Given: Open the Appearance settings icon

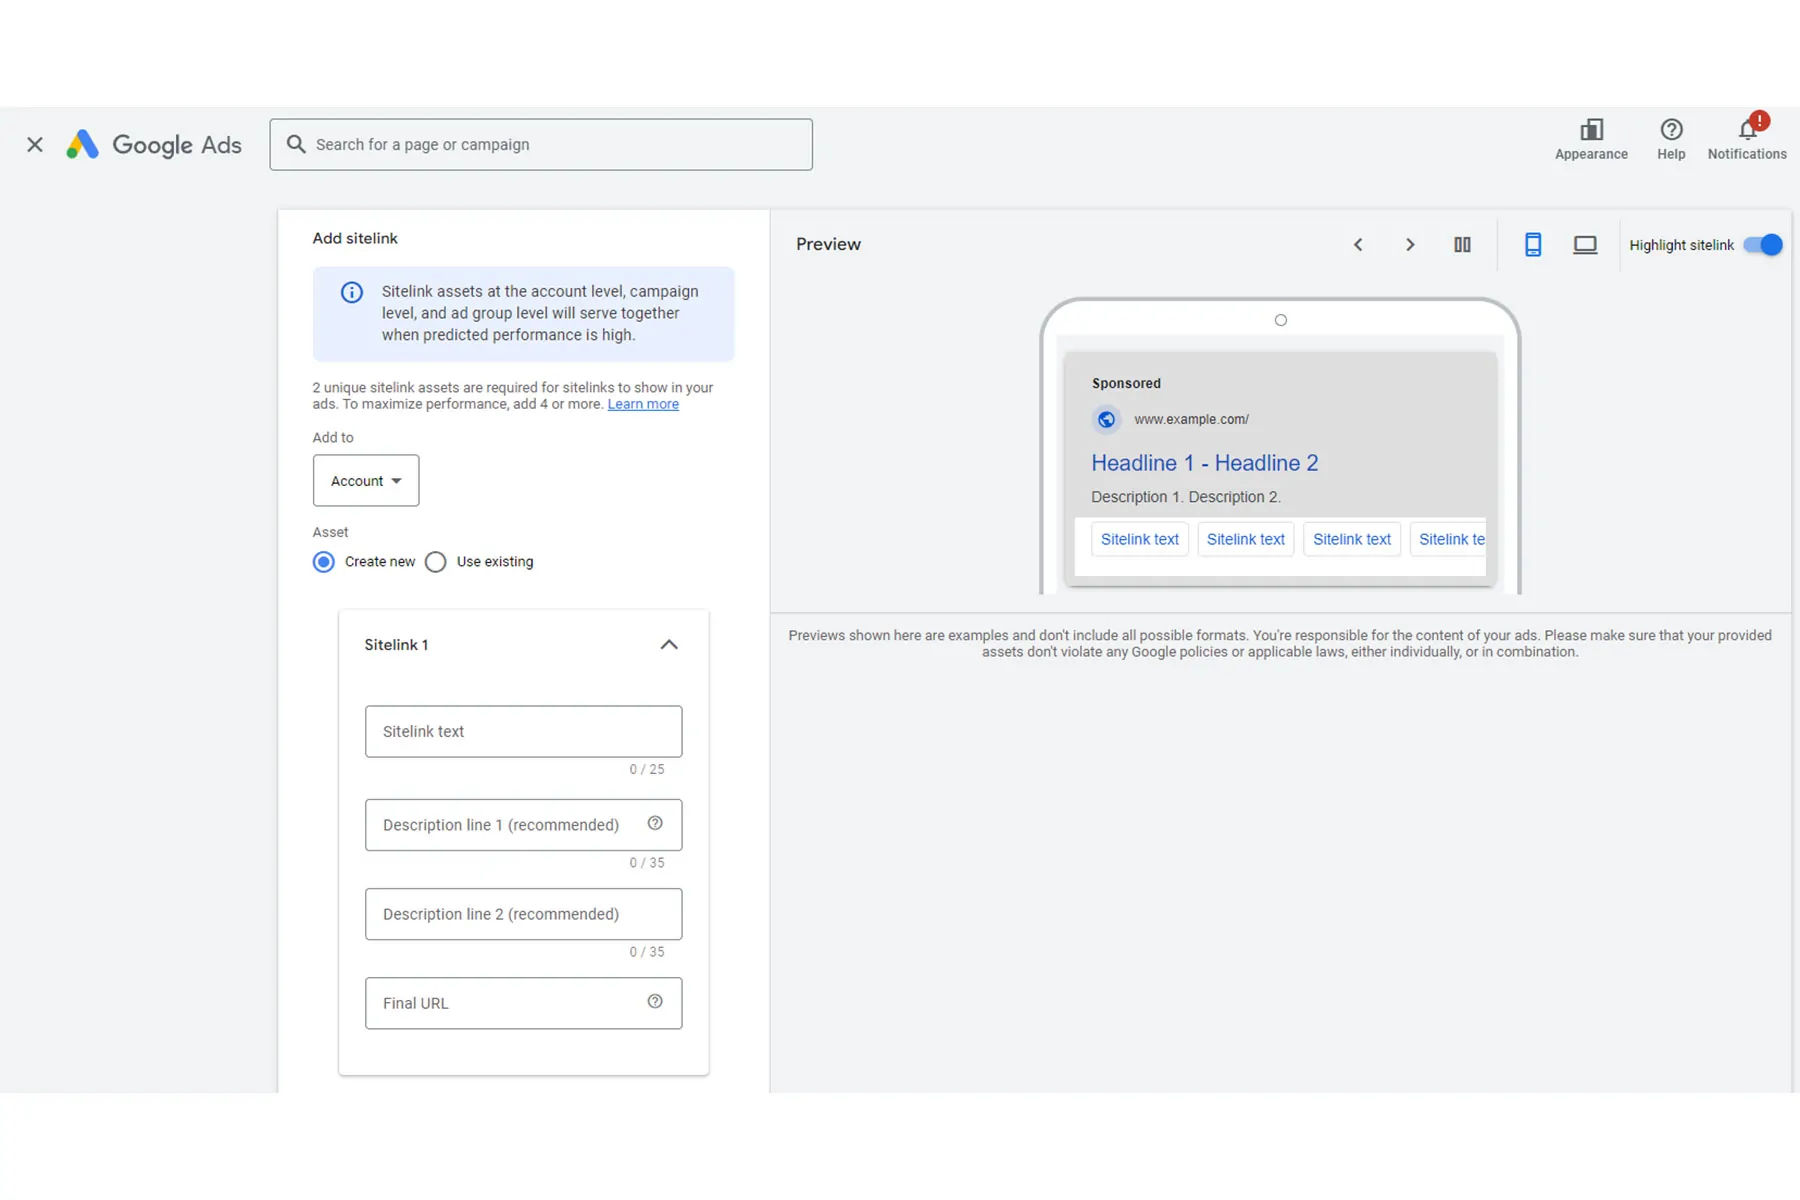Looking at the screenshot, I should 1590,131.
